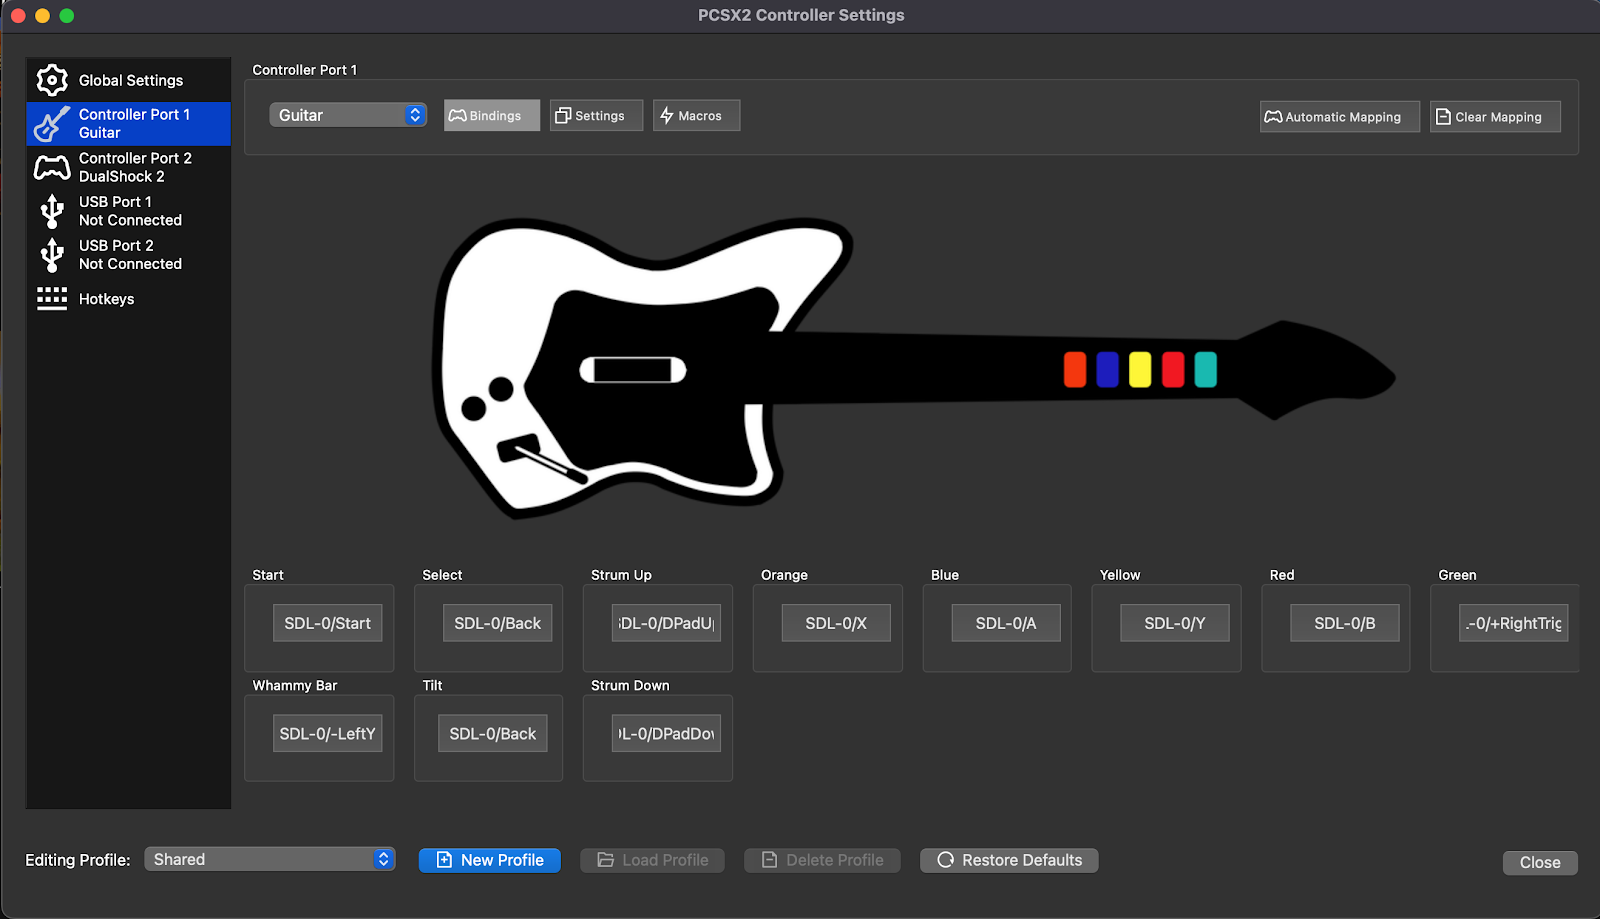
Task: Change the Yellow binding SDL-0/Y
Action: [x=1175, y=623]
